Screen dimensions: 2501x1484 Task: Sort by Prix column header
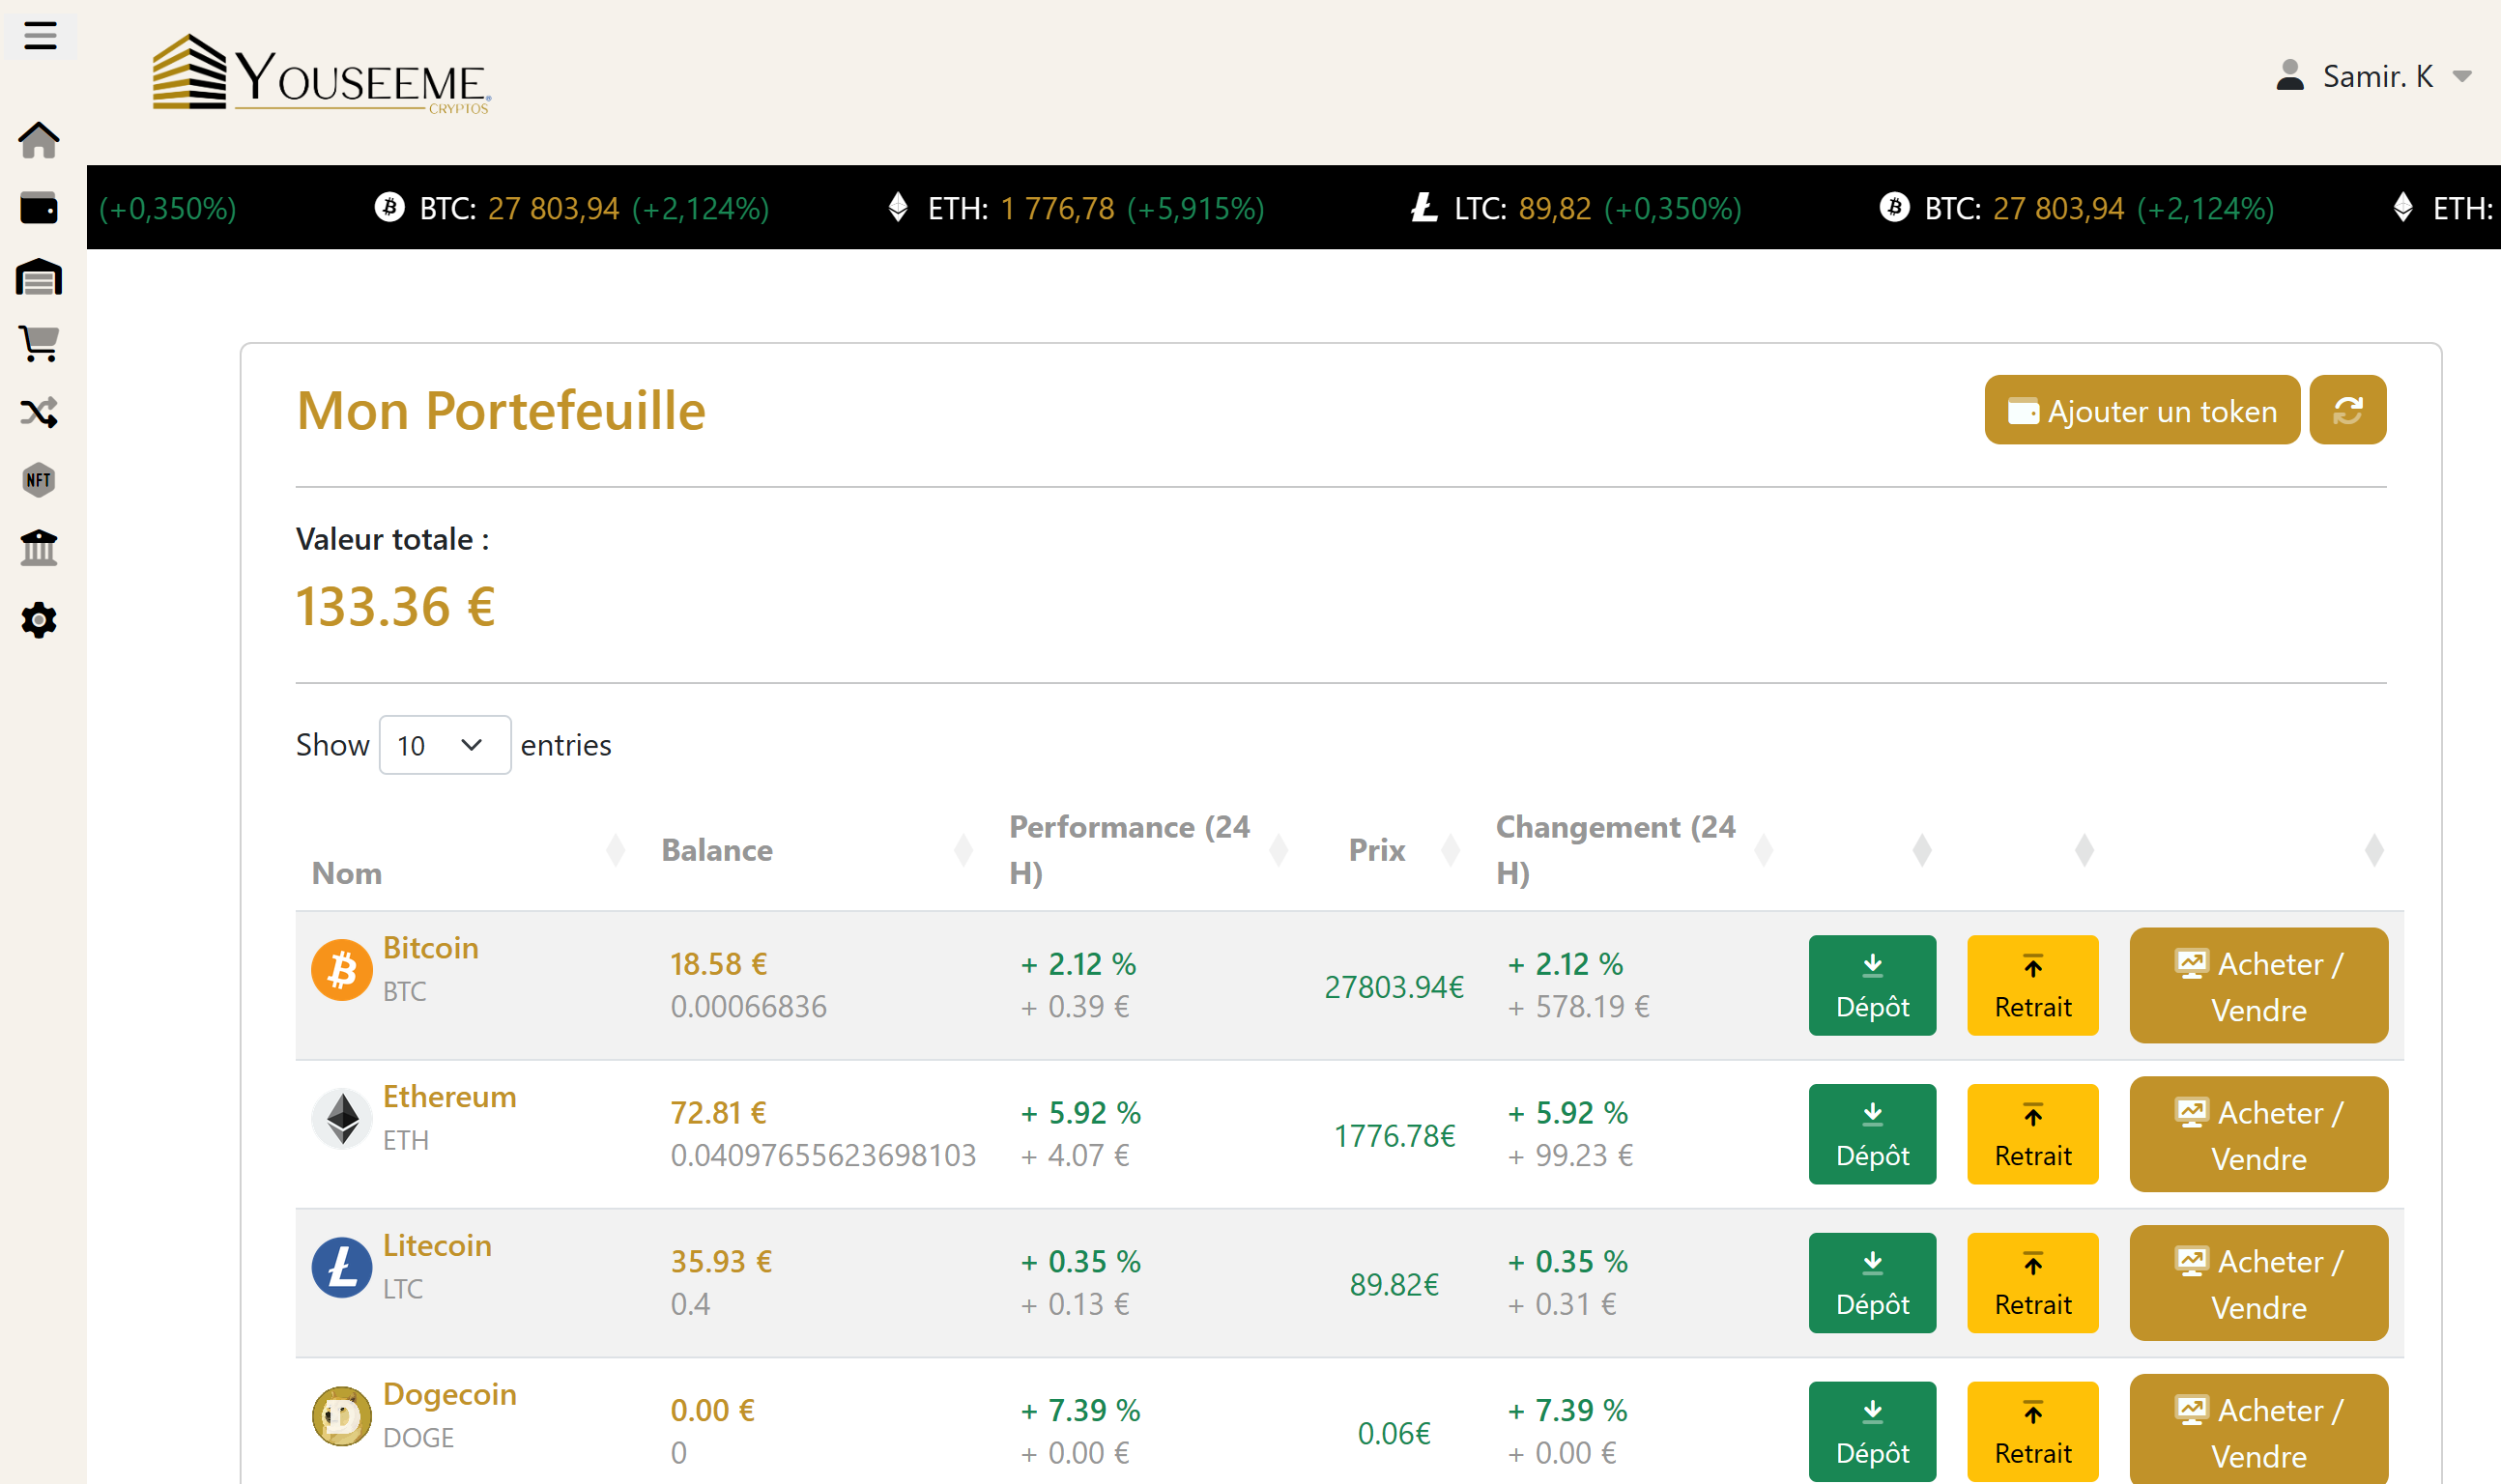click(1376, 850)
